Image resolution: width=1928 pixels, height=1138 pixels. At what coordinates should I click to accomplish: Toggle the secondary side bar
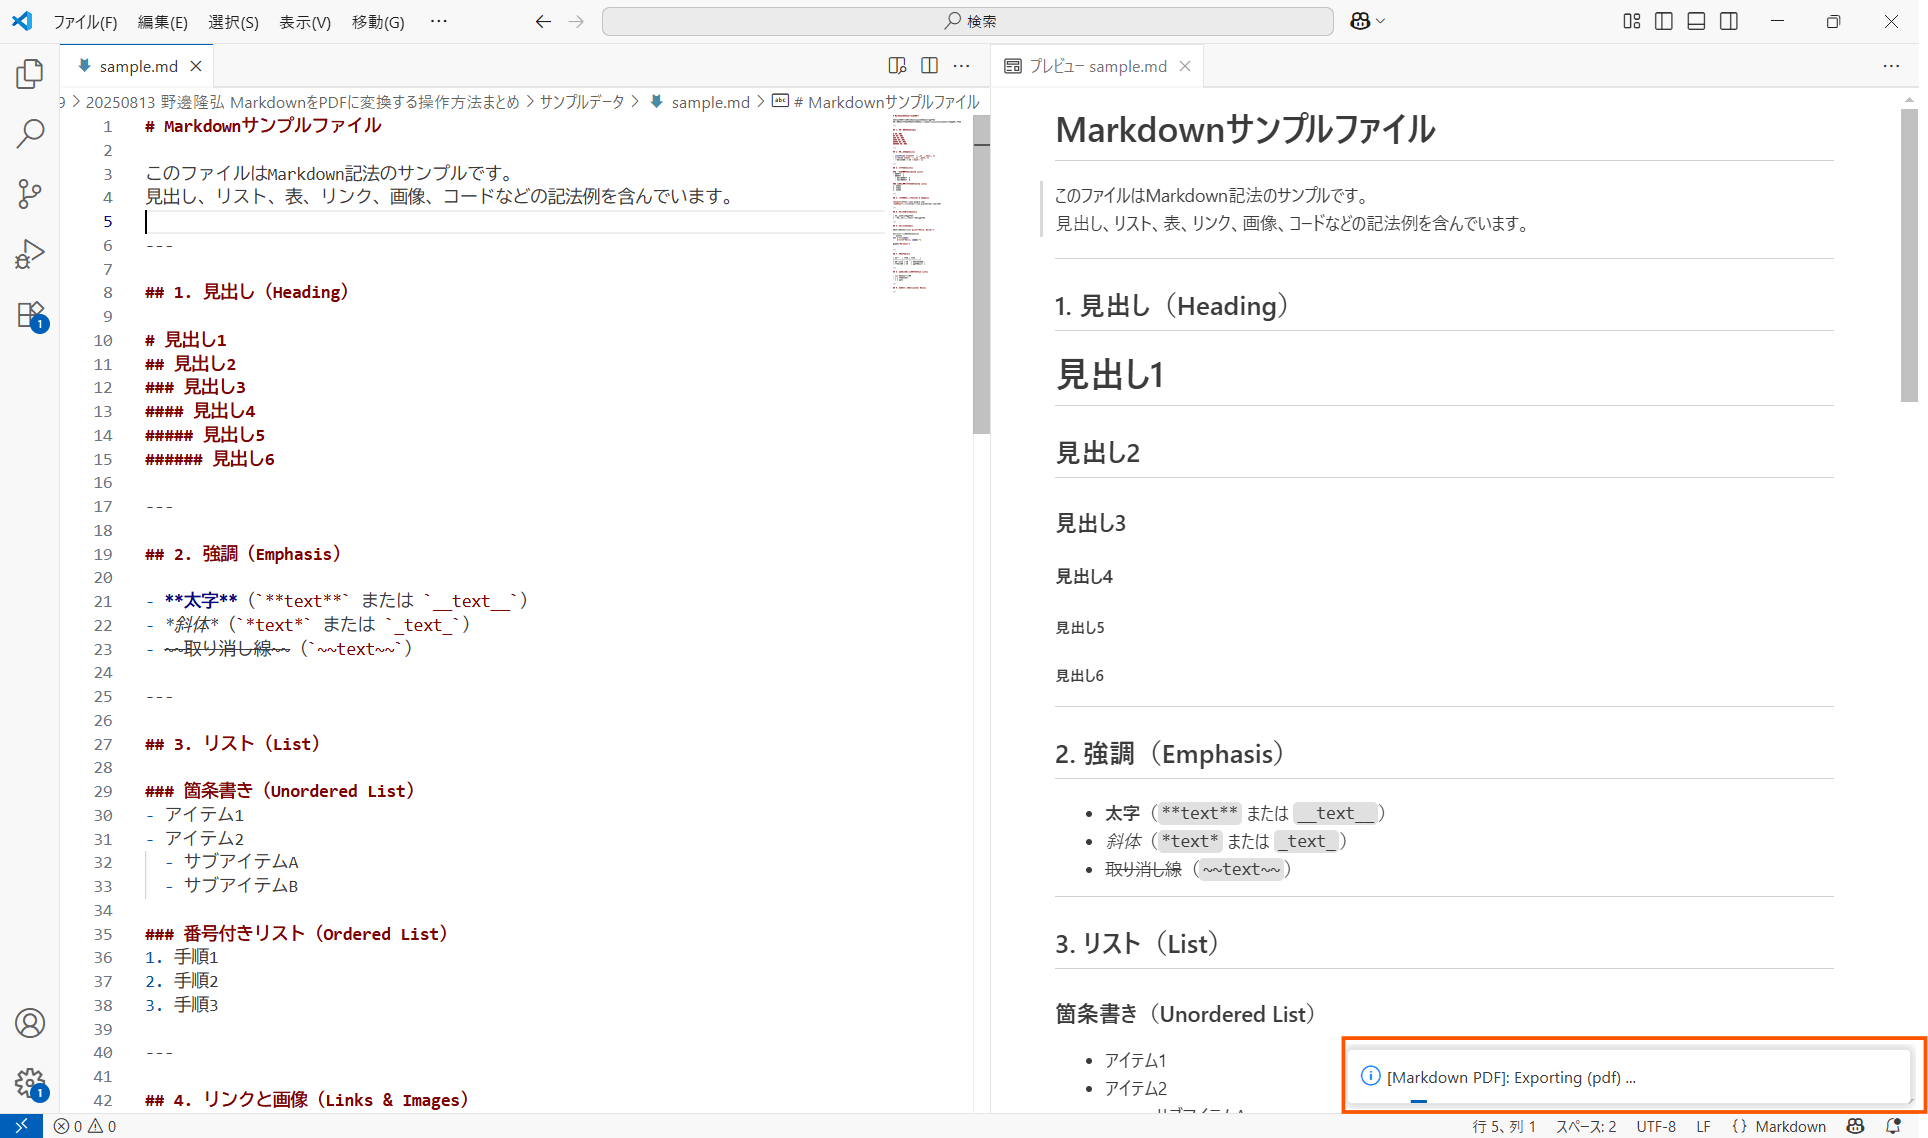point(1728,20)
